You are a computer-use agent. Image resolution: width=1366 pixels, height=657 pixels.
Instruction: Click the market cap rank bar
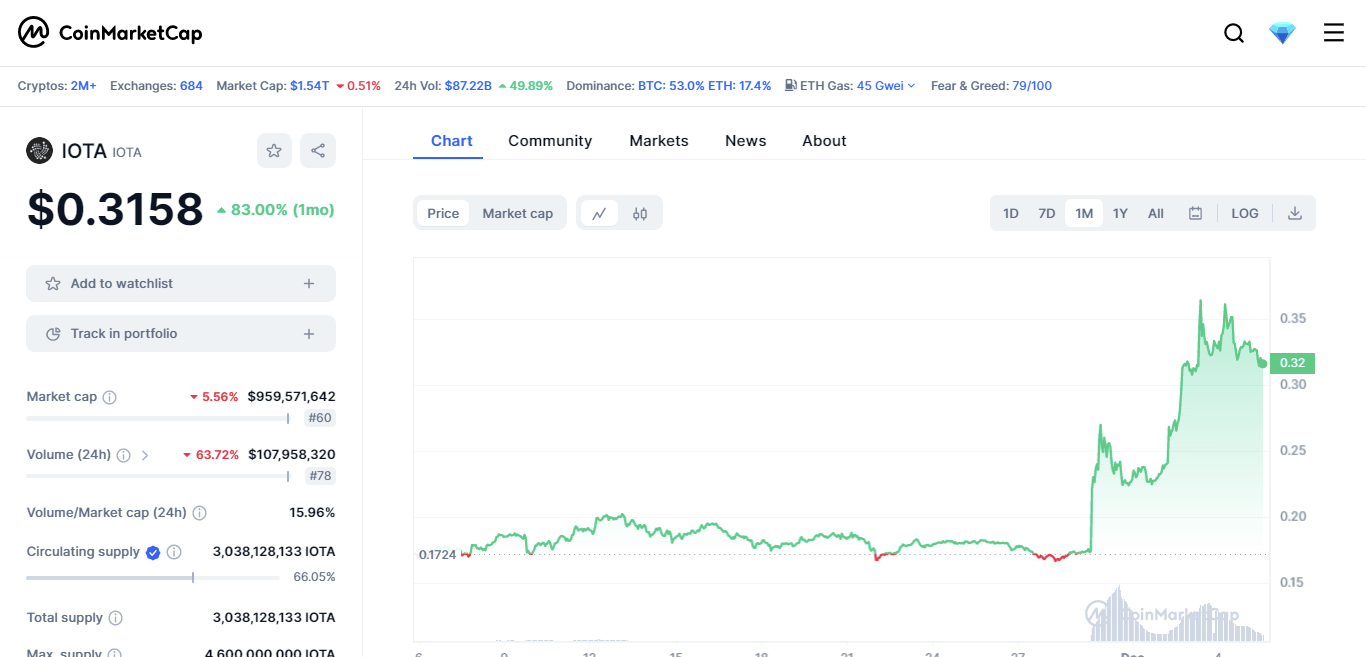[x=158, y=419]
